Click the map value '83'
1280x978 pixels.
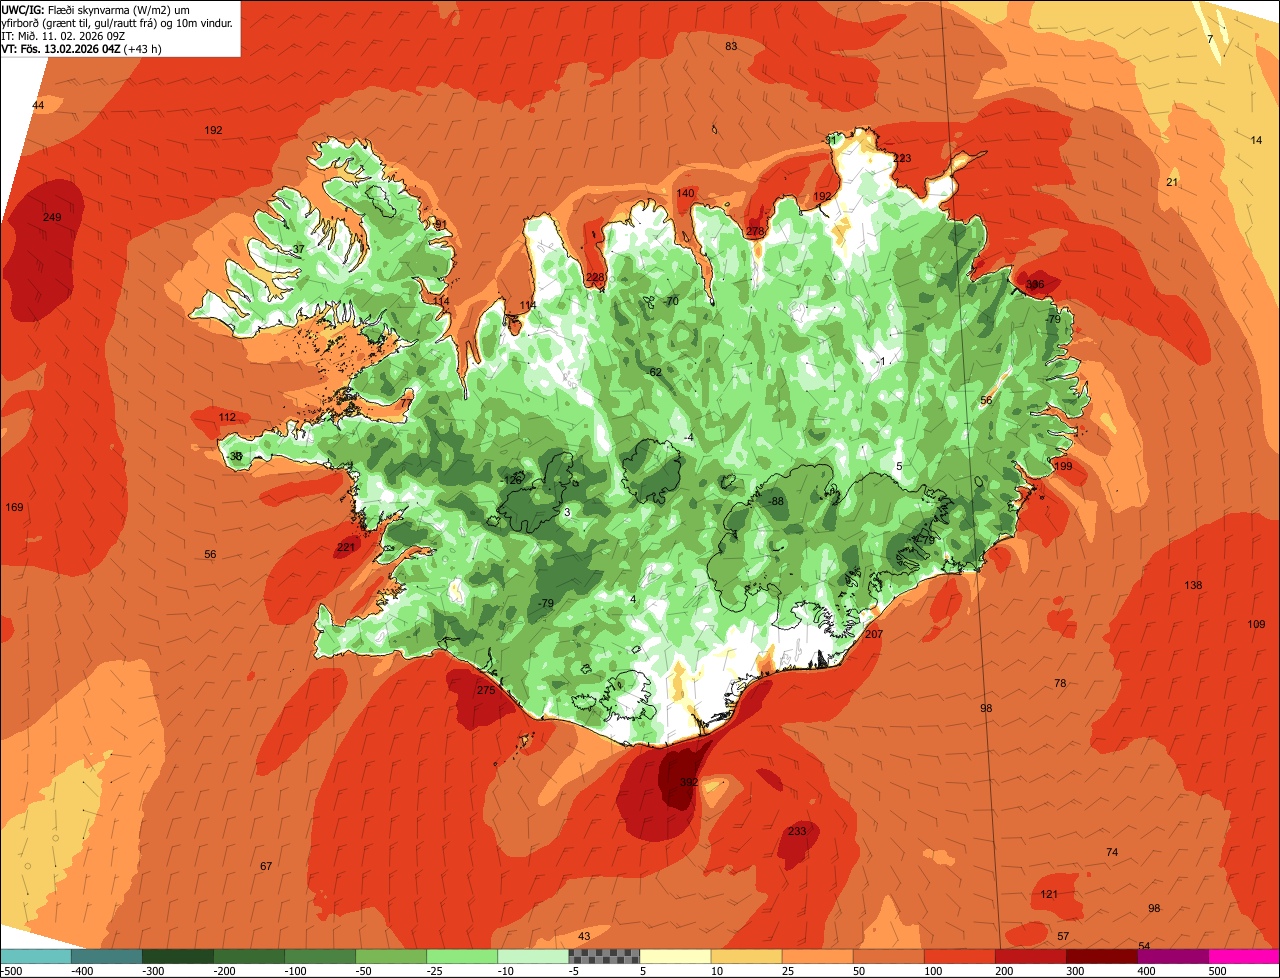click(731, 46)
